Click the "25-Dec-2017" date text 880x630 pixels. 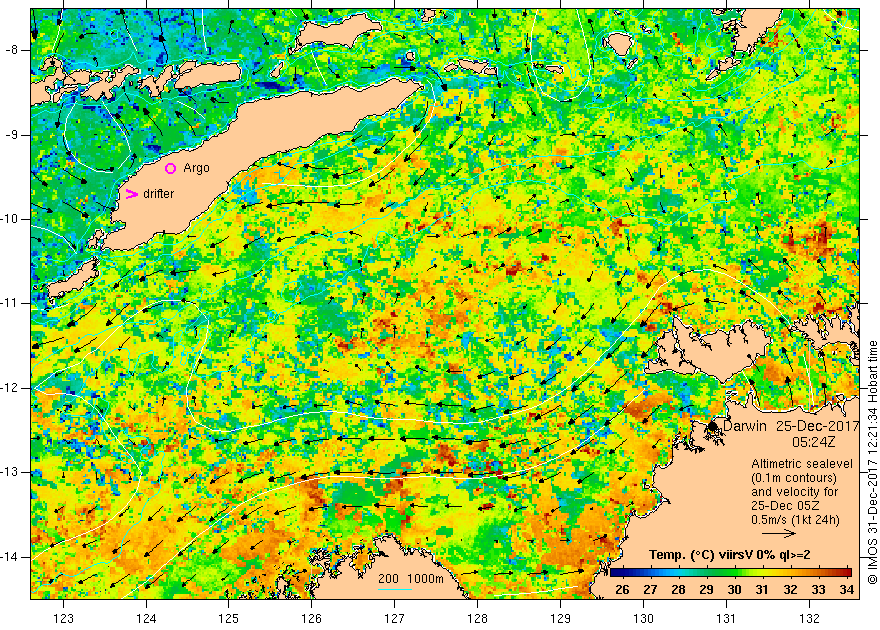(818, 426)
